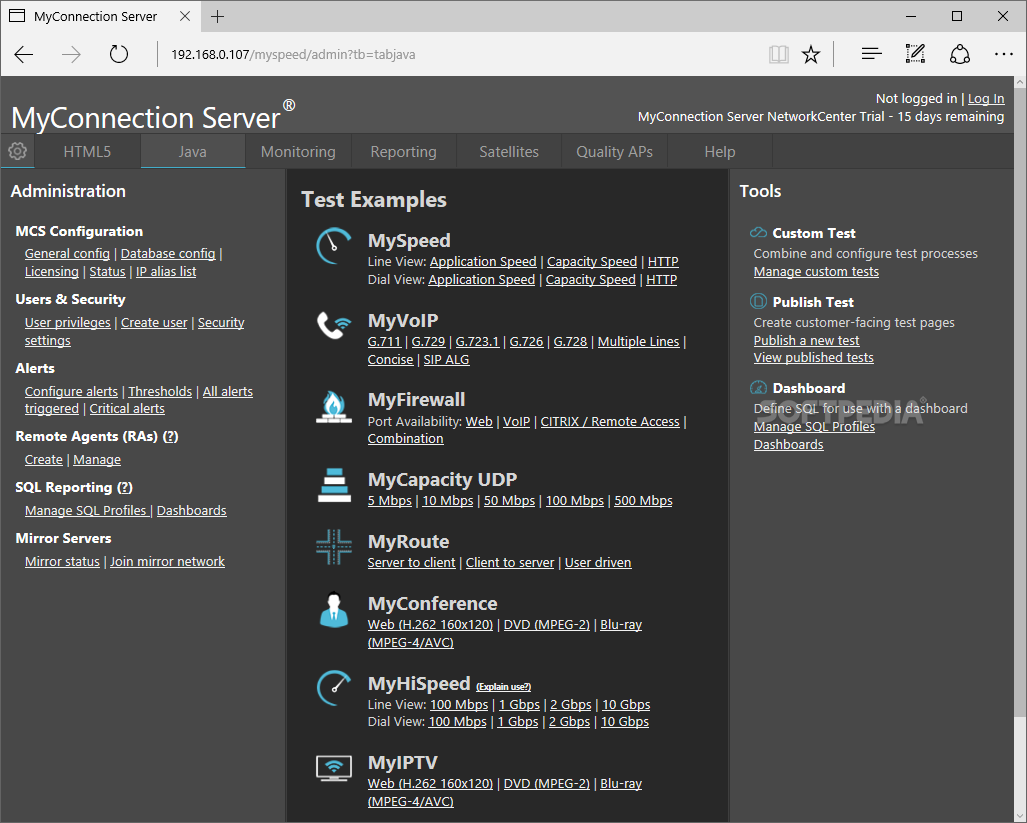The width and height of the screenshot is (1027, 823).
Task: Click the MyFirewall flame icon
Action: (334, 407)
